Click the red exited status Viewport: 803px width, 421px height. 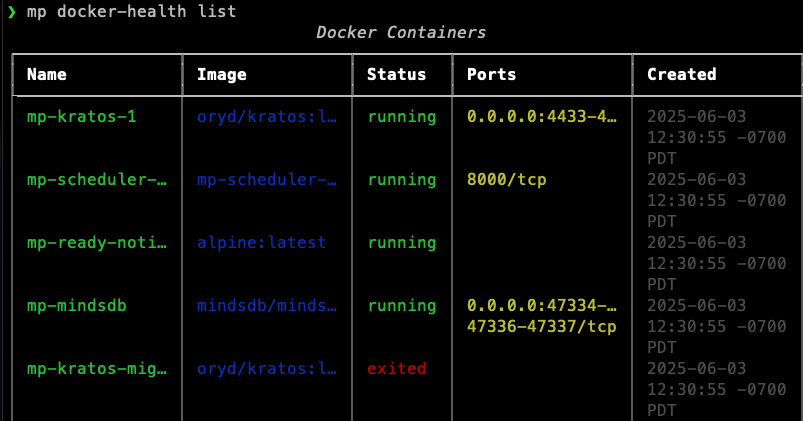click(396, 368)
